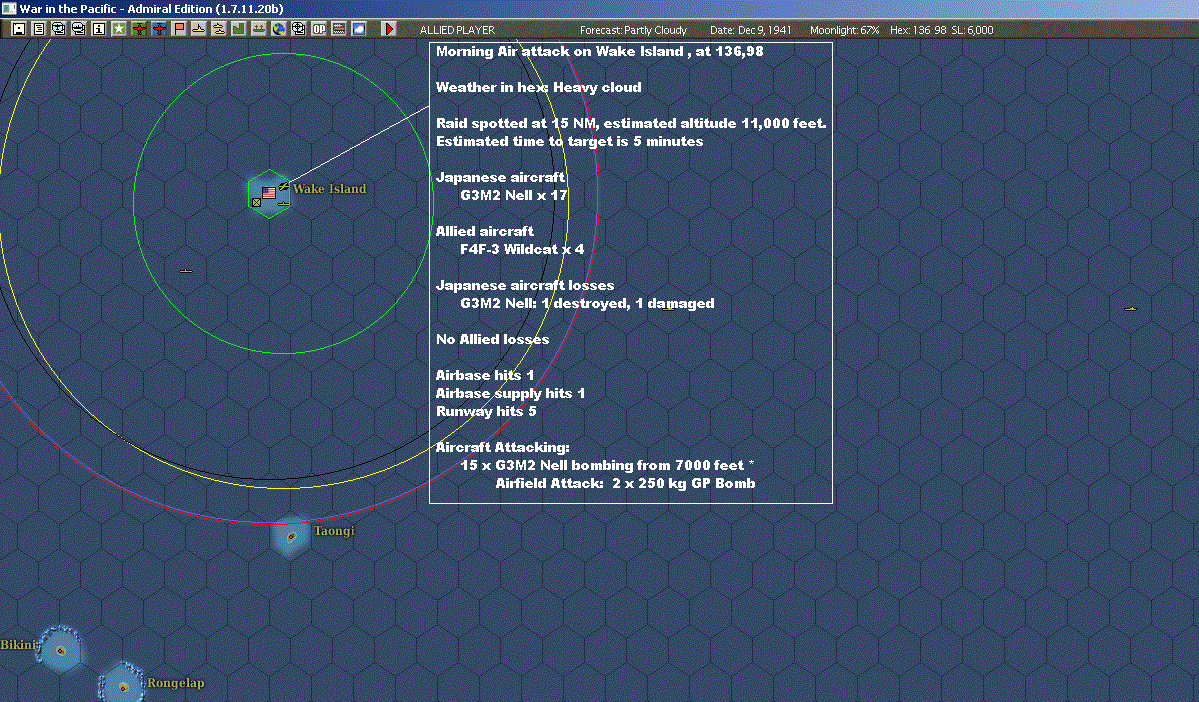Click 'Weather in hex: Heavy cloud' line

tap(538, 87)
